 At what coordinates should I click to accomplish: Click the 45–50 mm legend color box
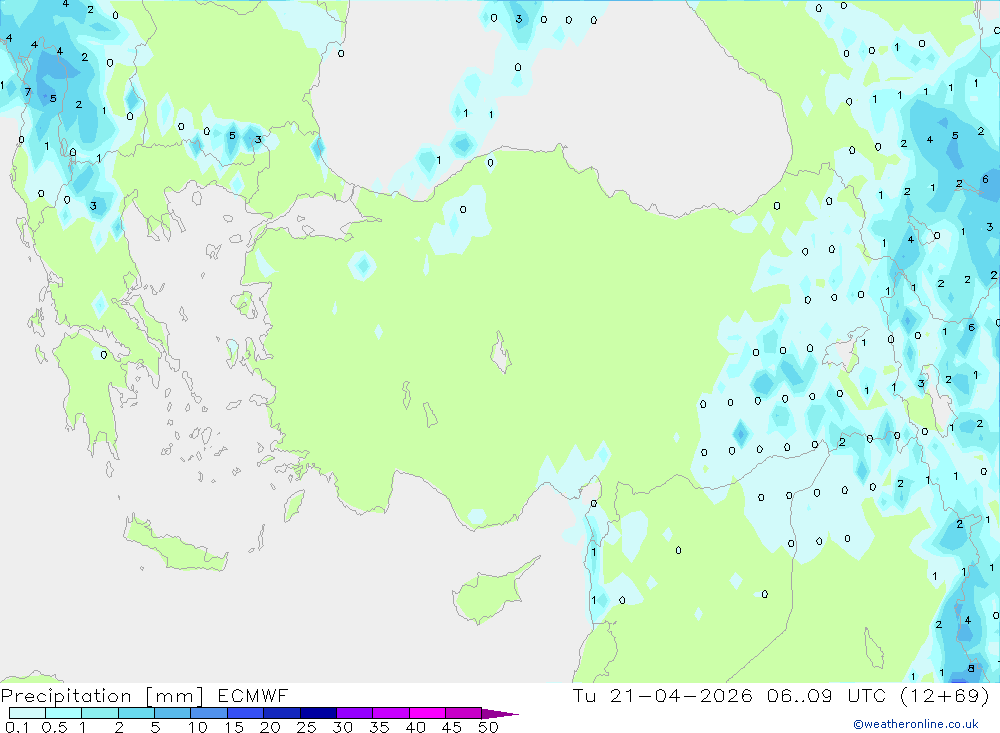464,713
